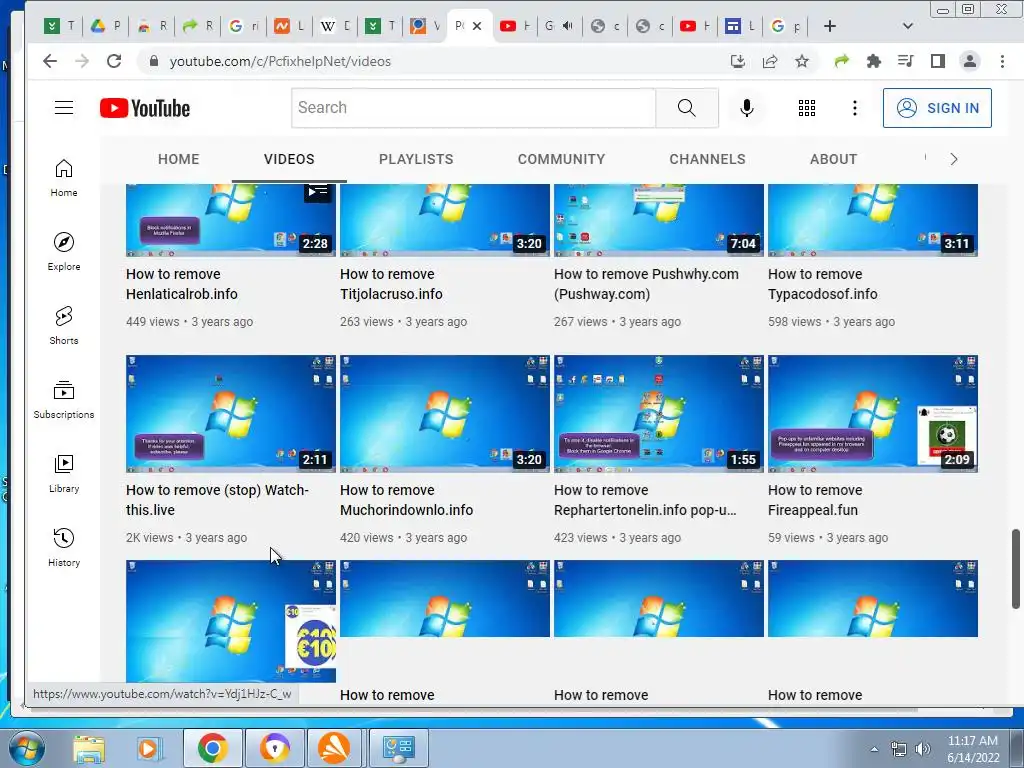Open the COMMUNITY tab
This screenshot has width=1024, height=768.
(561, 159)
